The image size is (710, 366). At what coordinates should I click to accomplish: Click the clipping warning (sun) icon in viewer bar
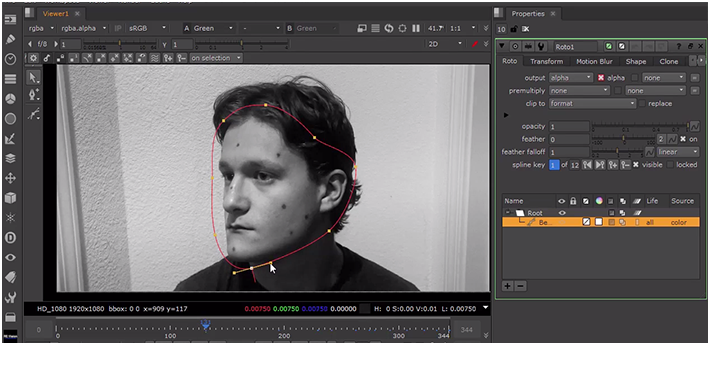pyautogui.click(x=402, y=28)
